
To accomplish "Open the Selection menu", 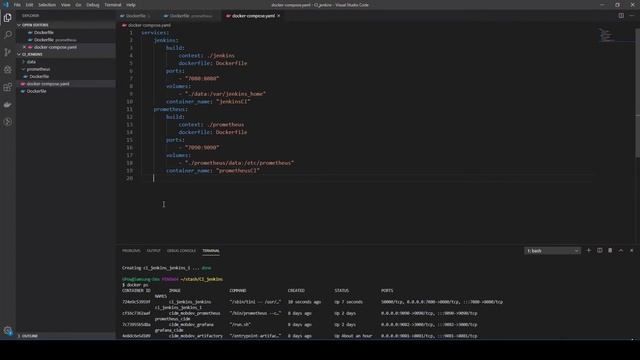I will pyautogui.click(x=47, y=5).
